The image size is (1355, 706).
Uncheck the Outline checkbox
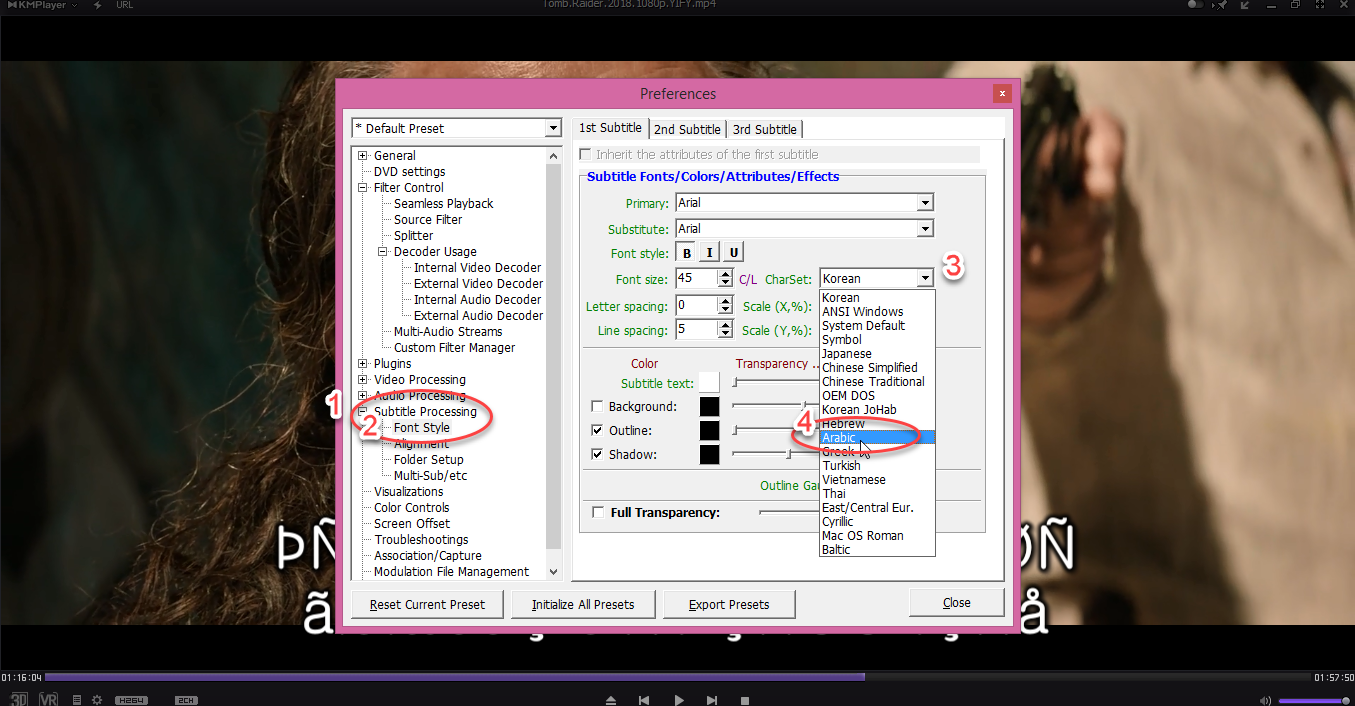(597, 431)
